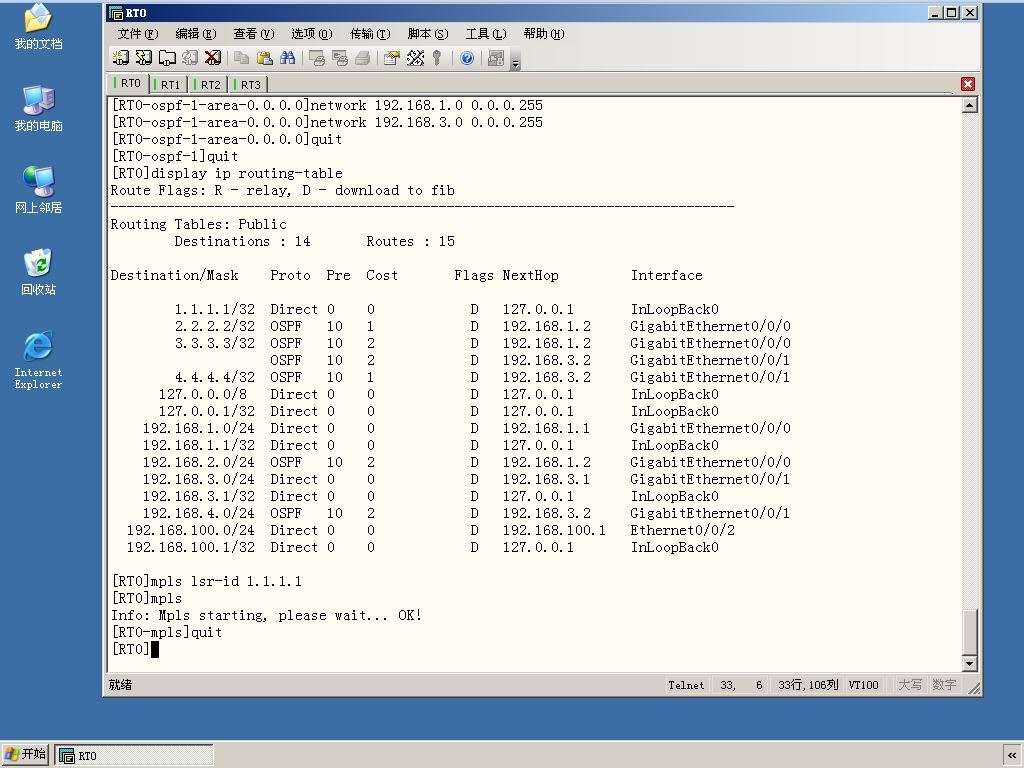1024x768 pixels.
Task: Click the 我的文档 desktop icon
Action: click(x=39, y=26)
